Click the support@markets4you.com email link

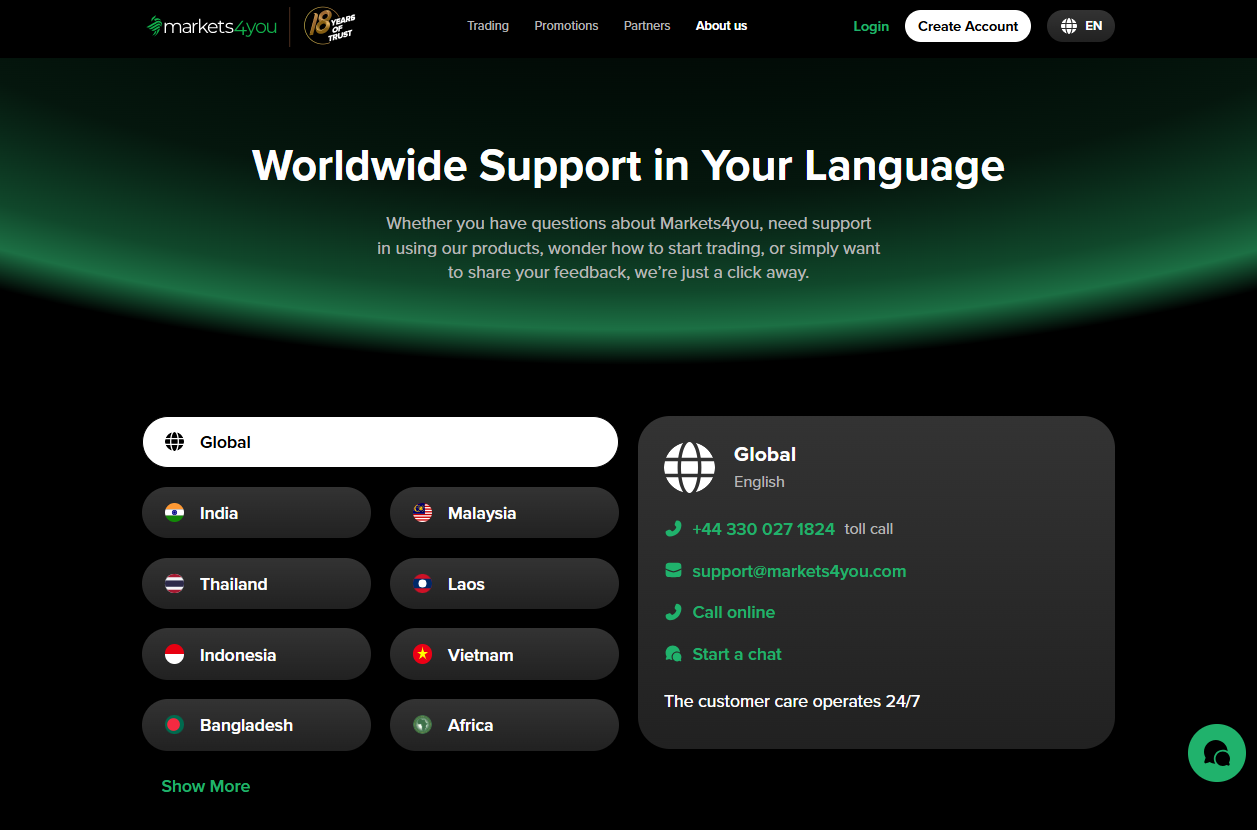point(799,571)
